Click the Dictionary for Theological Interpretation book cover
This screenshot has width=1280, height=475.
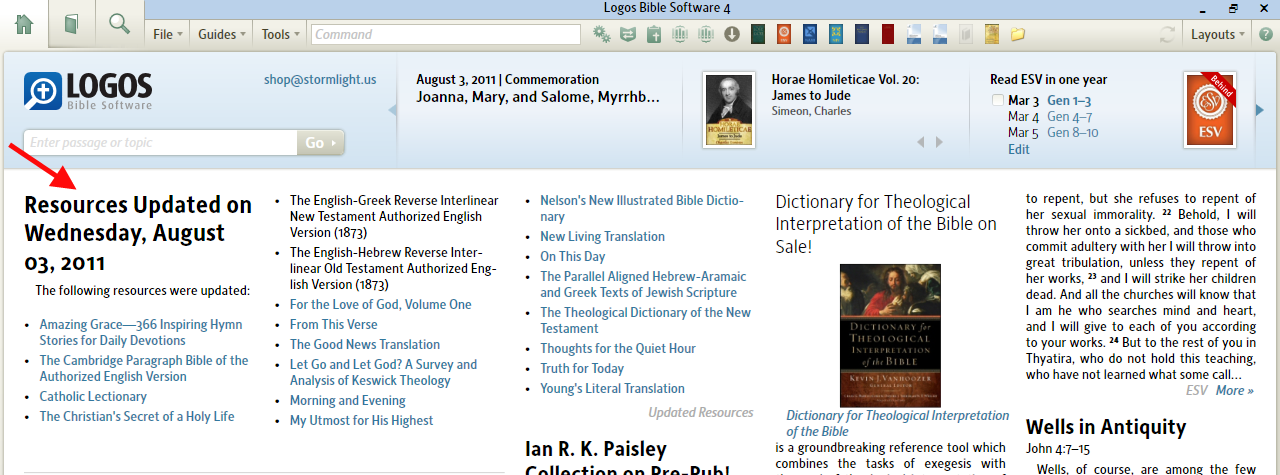890,333
